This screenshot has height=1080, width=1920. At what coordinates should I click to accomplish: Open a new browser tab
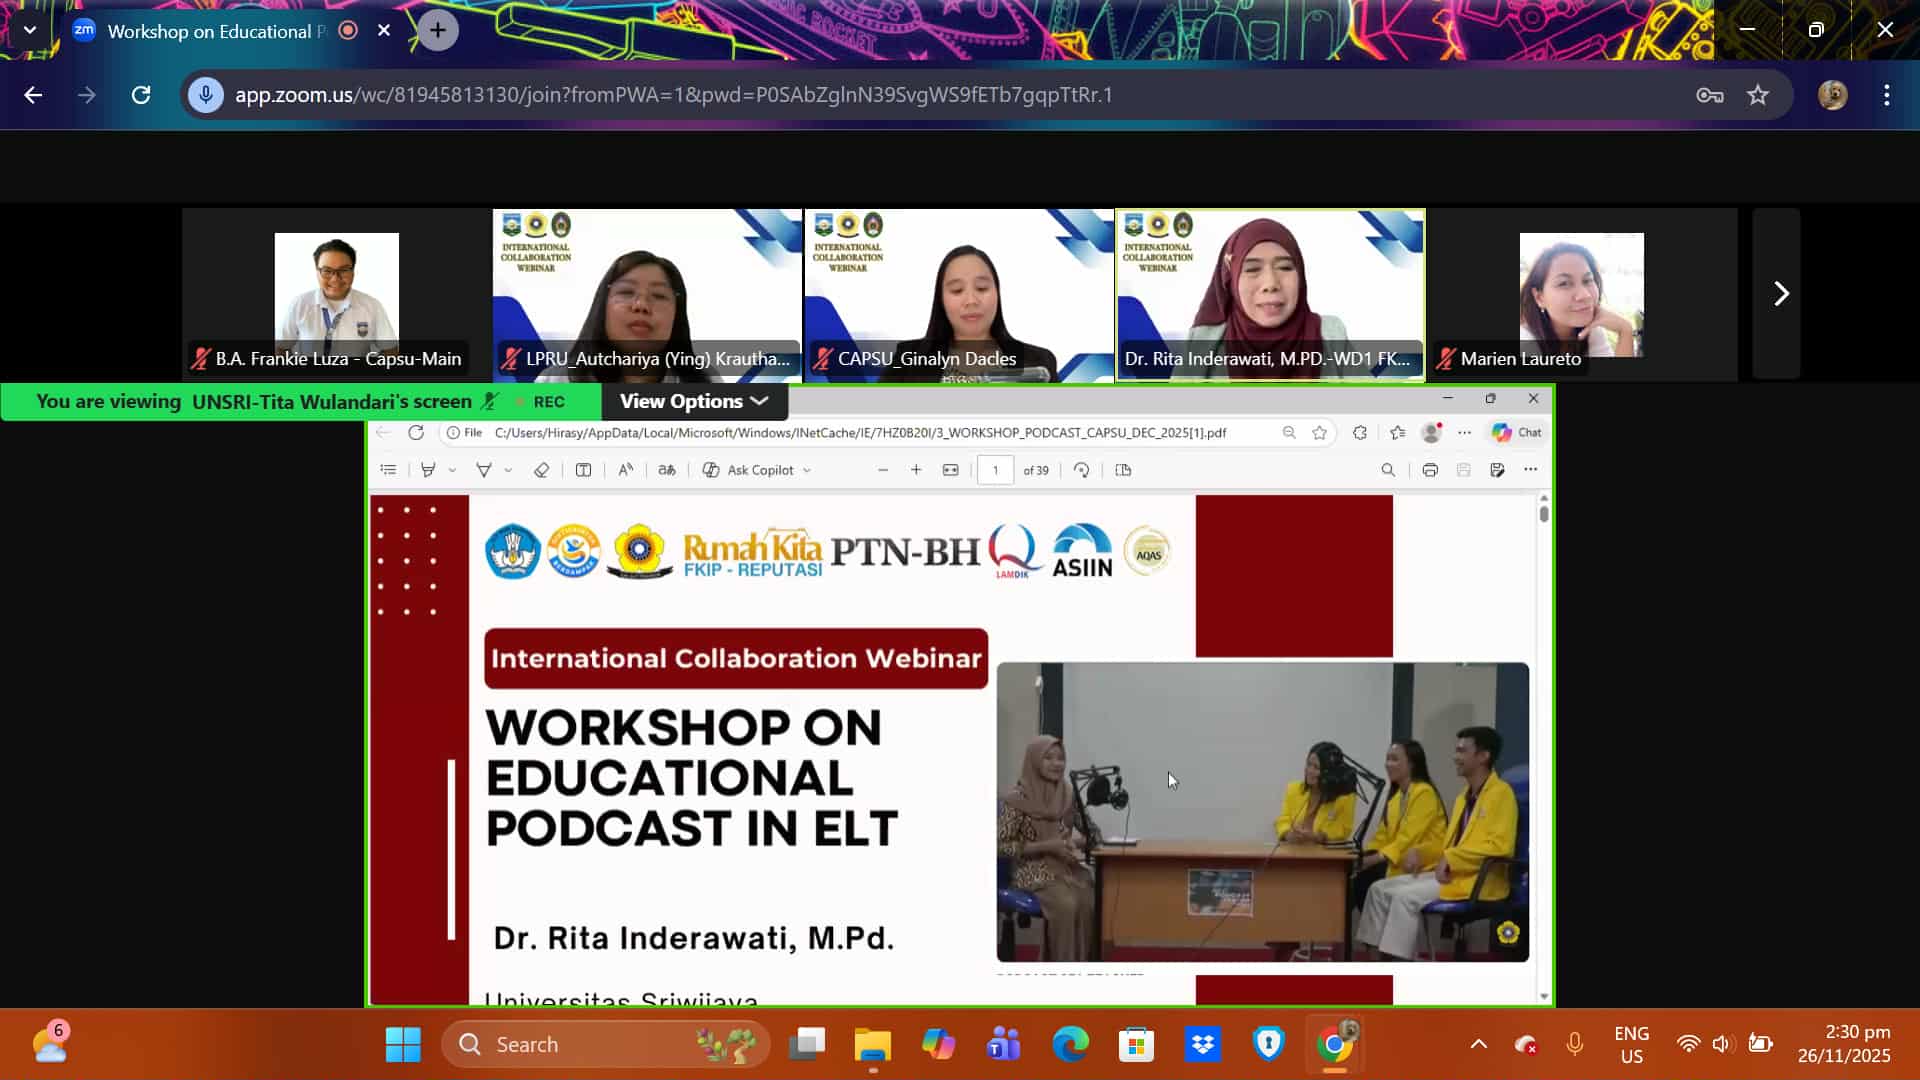coord(438,31)
